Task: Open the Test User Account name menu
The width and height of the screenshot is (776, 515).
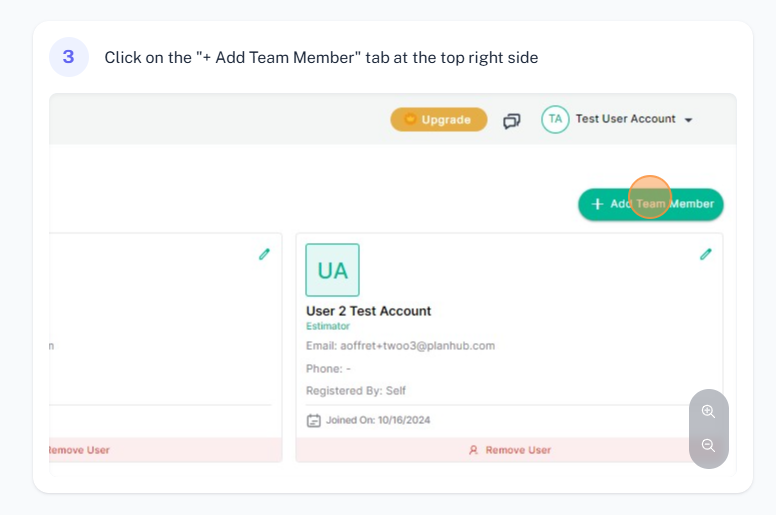Action: click(625, 119)
